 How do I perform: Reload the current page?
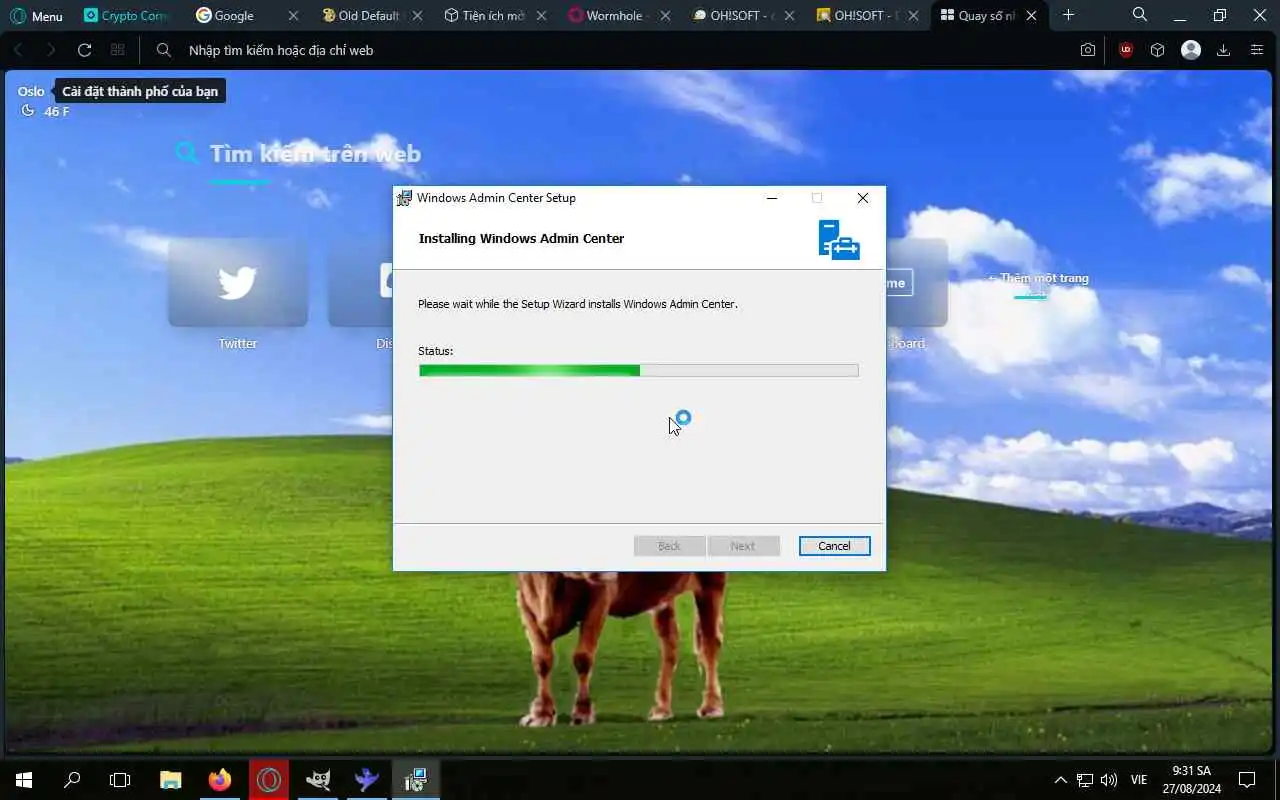click(85, 50)
